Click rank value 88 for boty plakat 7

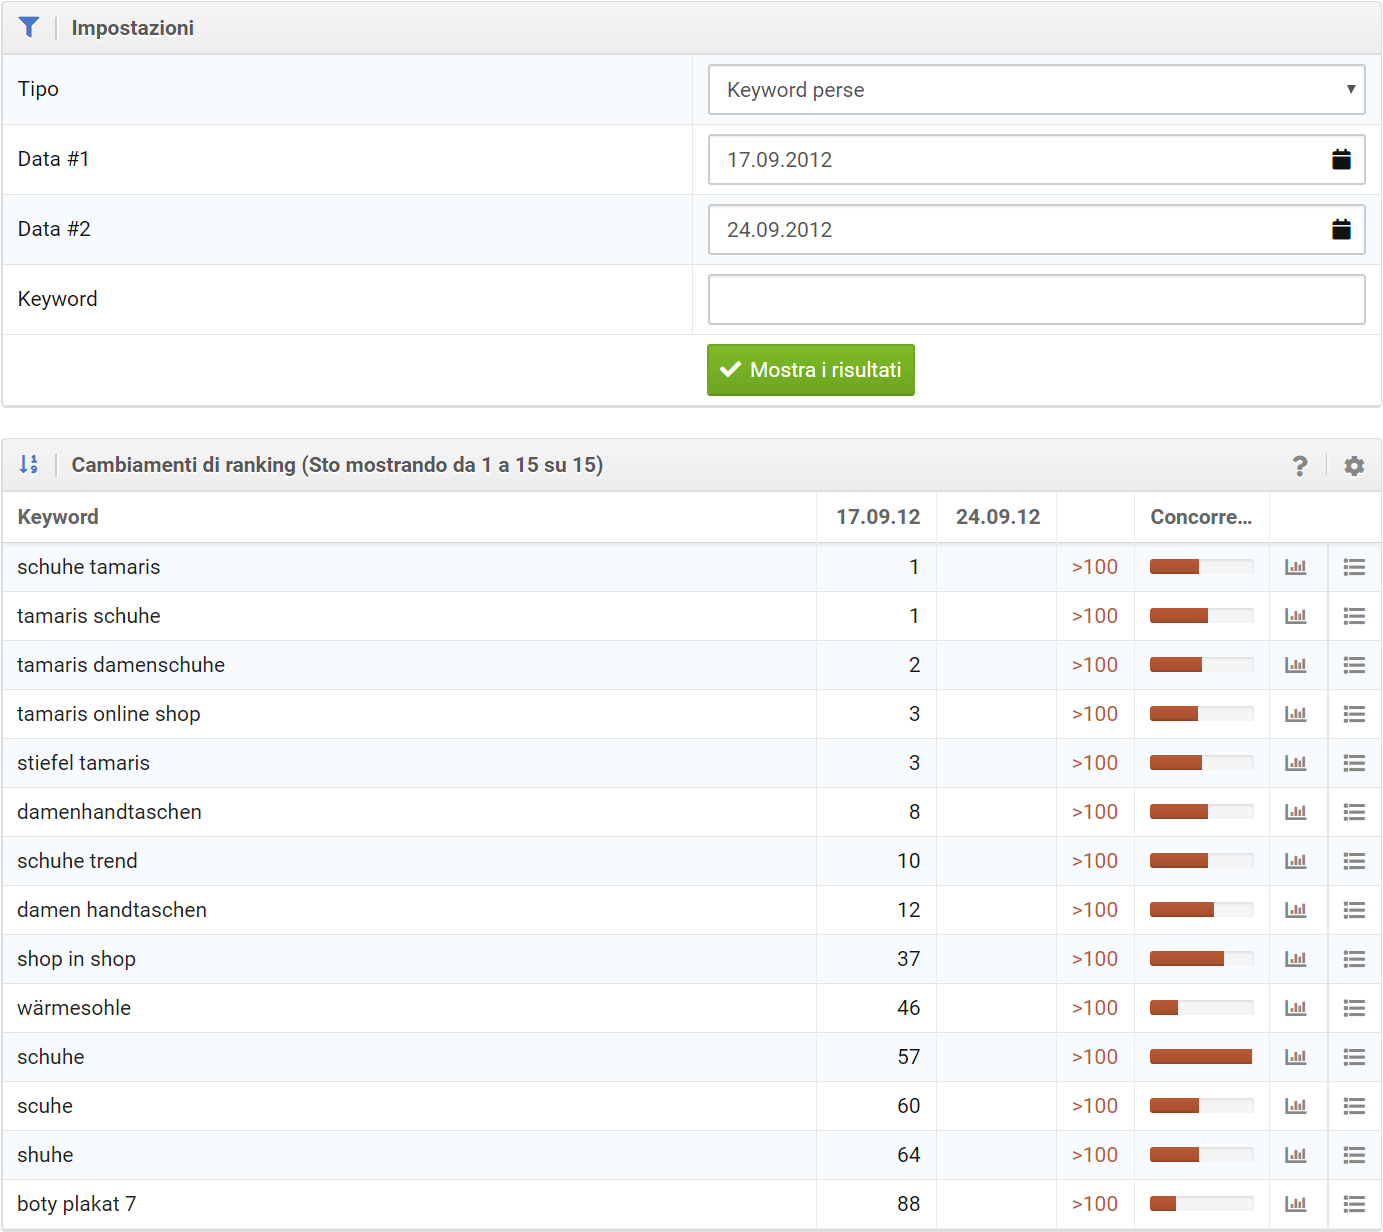(908, 1204)
